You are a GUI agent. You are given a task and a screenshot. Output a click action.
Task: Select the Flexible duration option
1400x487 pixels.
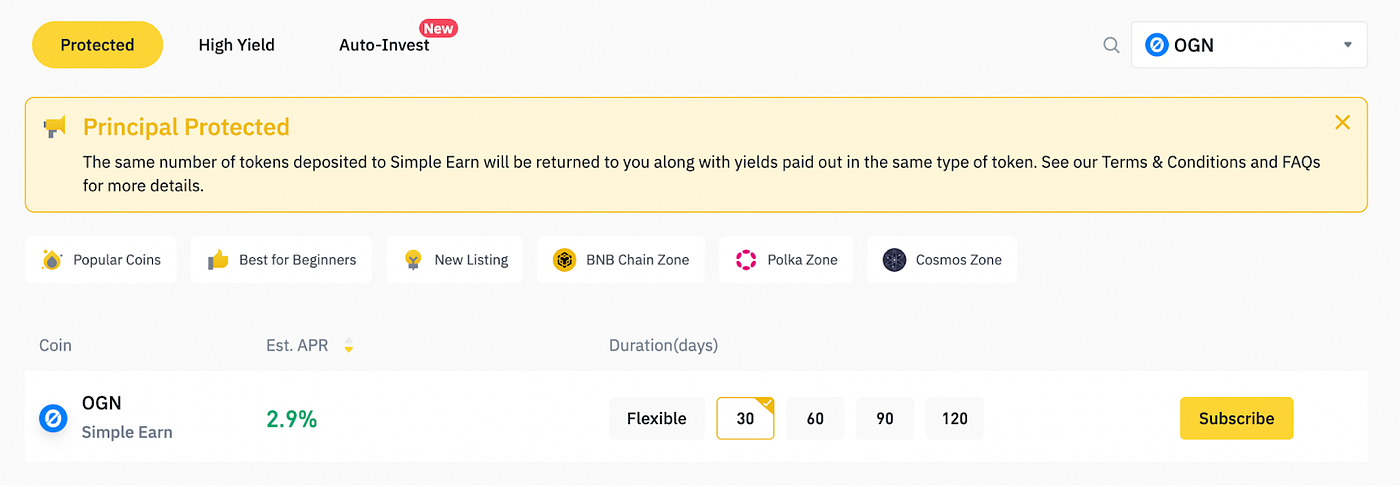[x=656, y=418]
